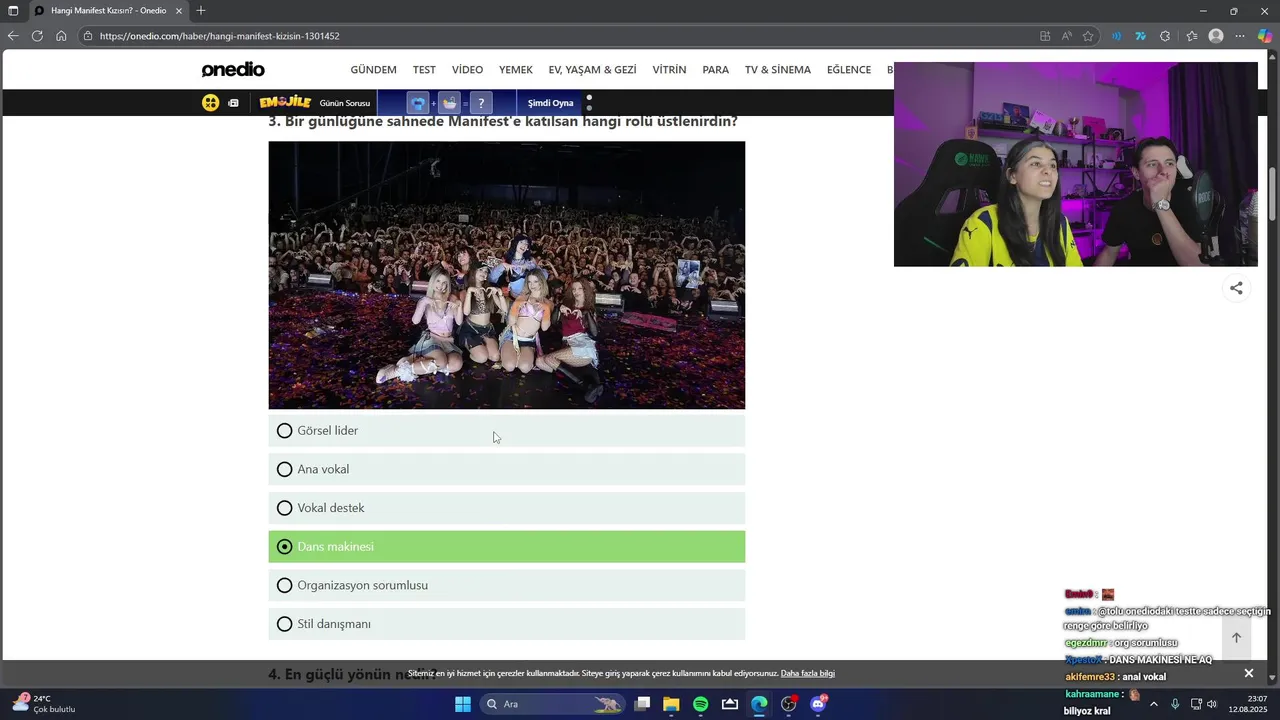Open the split screen icon in the address bar
Image resolution: width=1280 pixels, height=720 pixels.
pos(1045,36)
